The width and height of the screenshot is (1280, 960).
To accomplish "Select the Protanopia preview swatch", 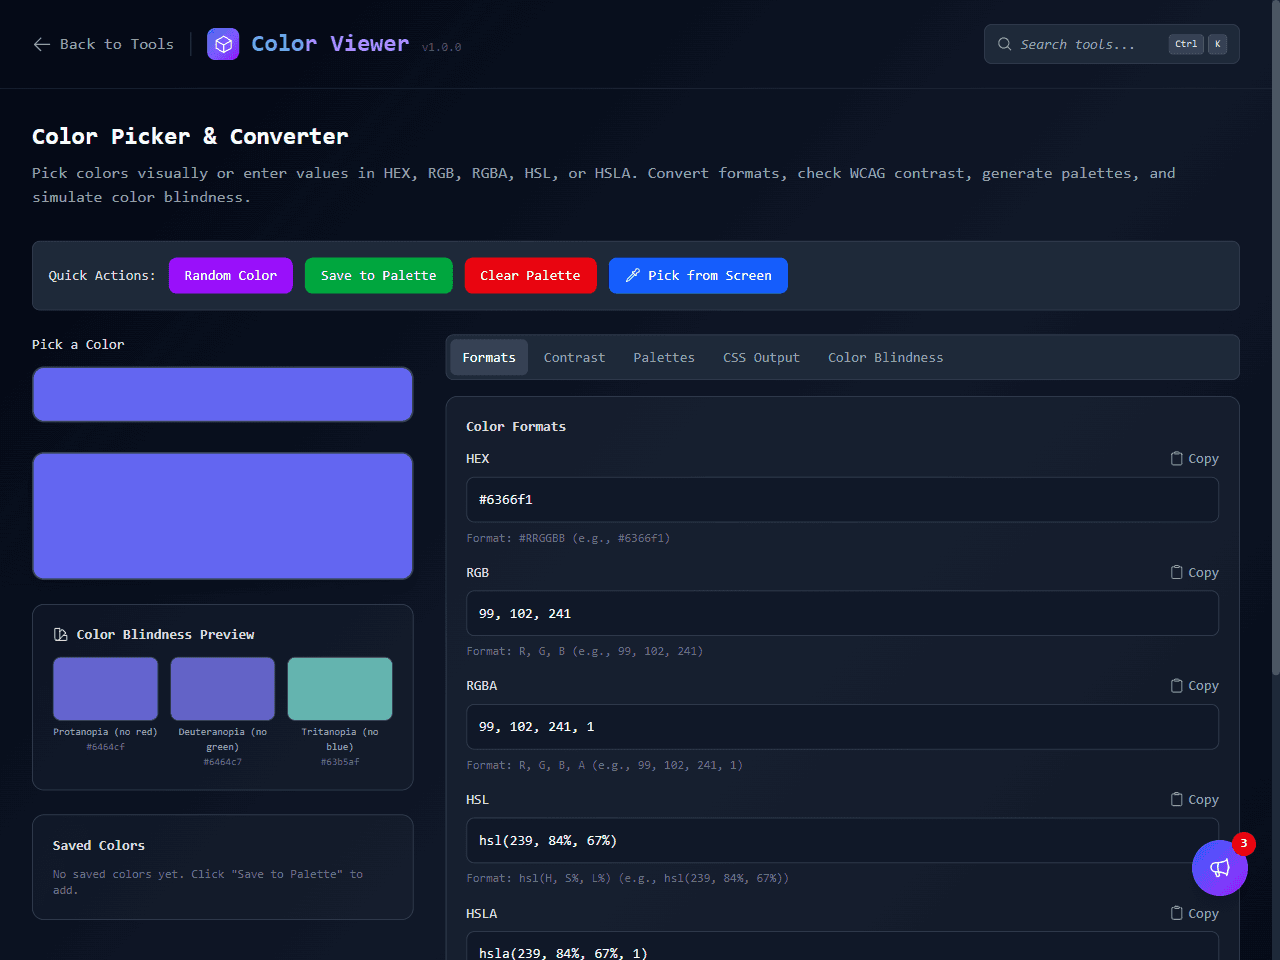I will pyautogui.click(x=105, y=689).
